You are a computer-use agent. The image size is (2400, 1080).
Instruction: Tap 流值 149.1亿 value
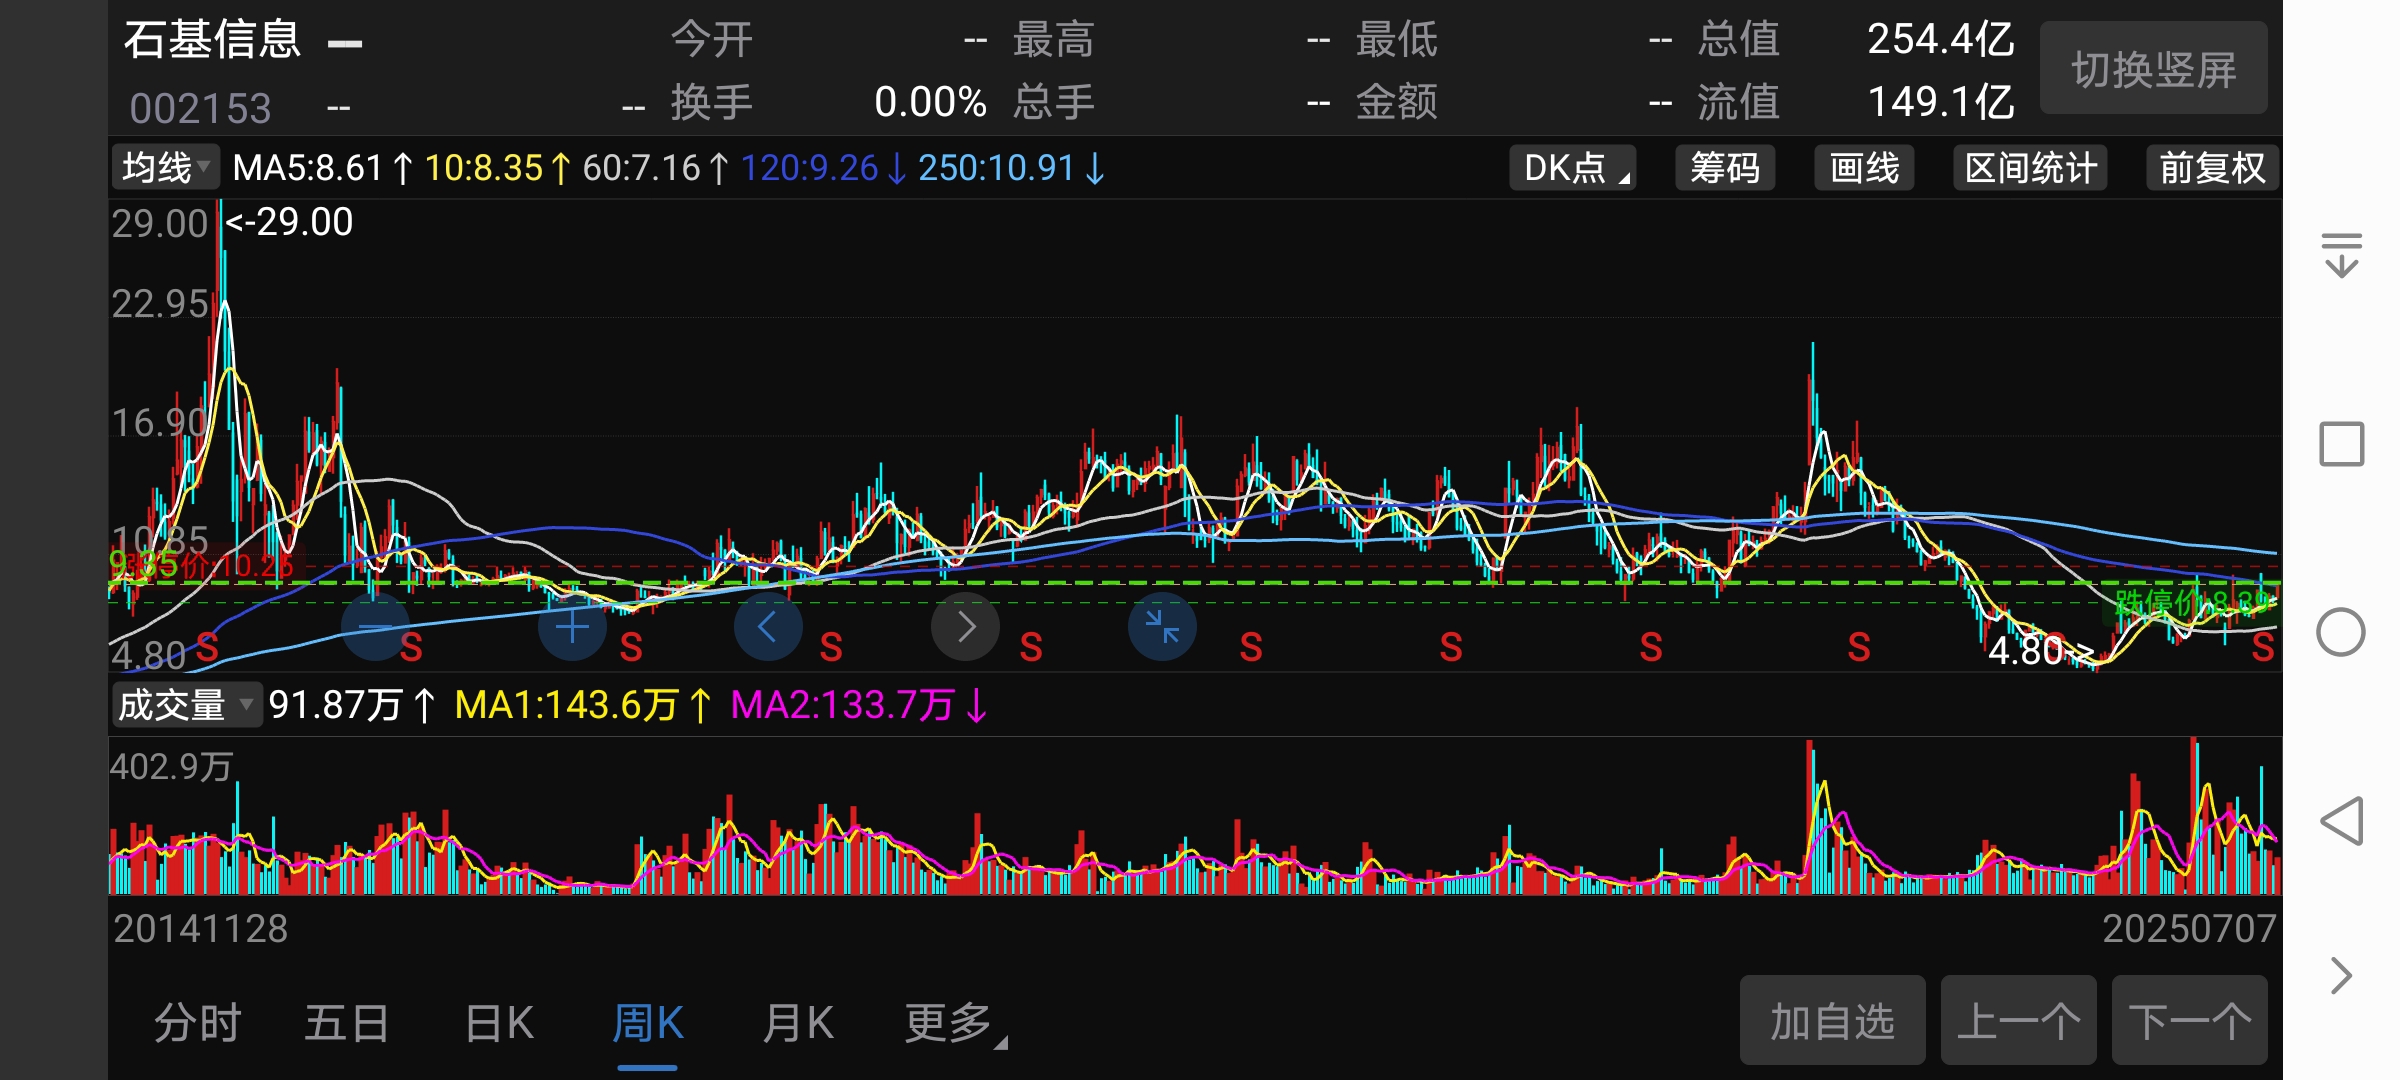point(1940,102)
